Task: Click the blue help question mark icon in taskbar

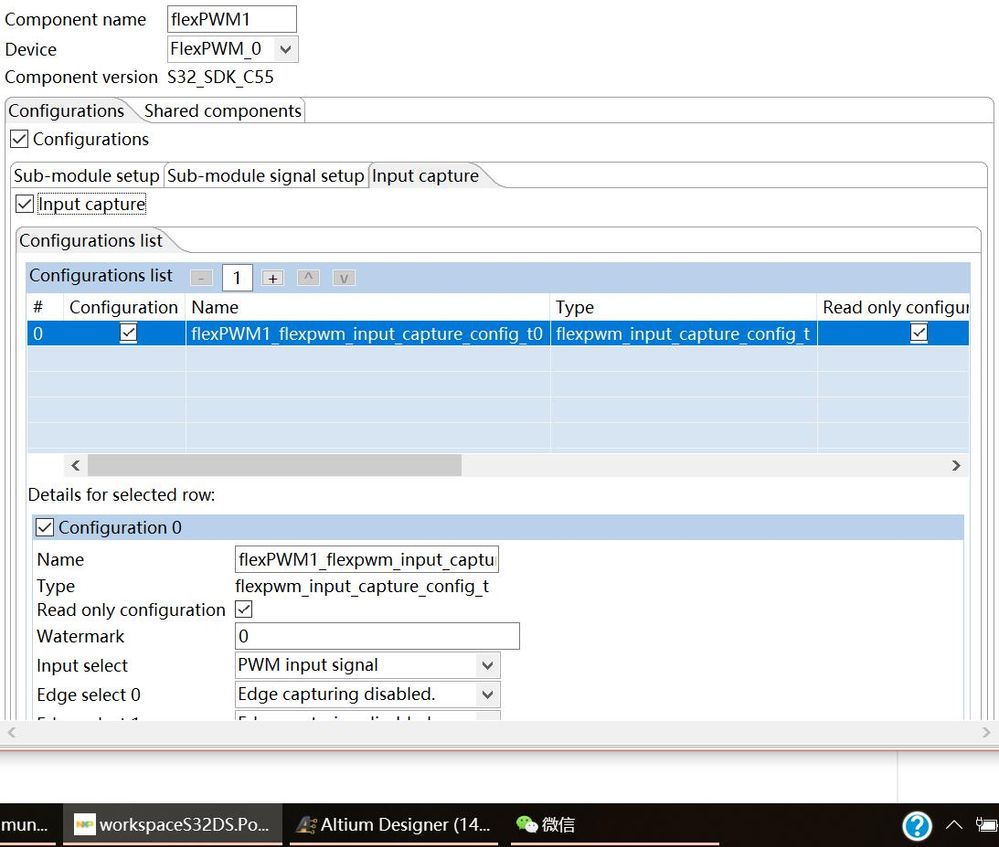Action: point(917,825)
